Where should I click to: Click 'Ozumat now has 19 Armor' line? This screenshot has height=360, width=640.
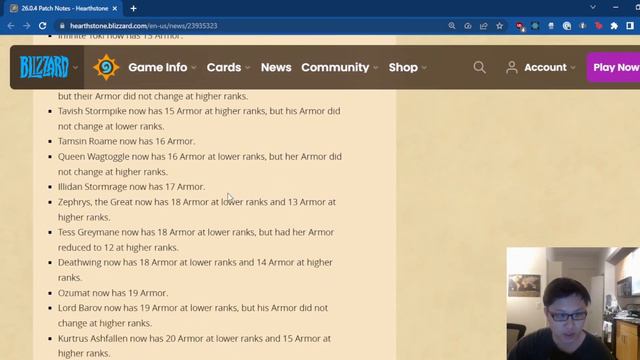point(113,293)
